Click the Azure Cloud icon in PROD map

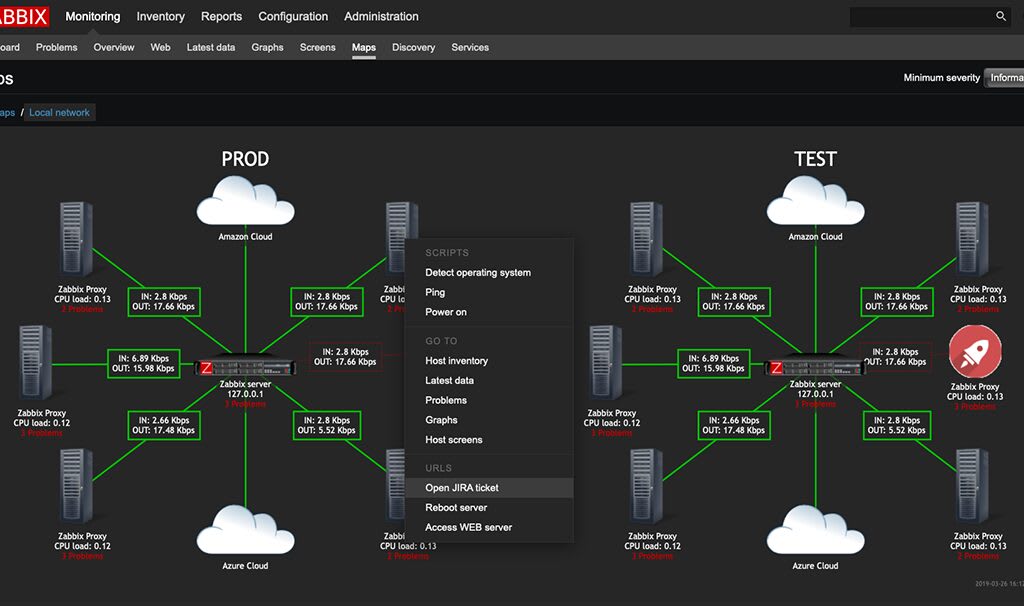tap(244, 530)
